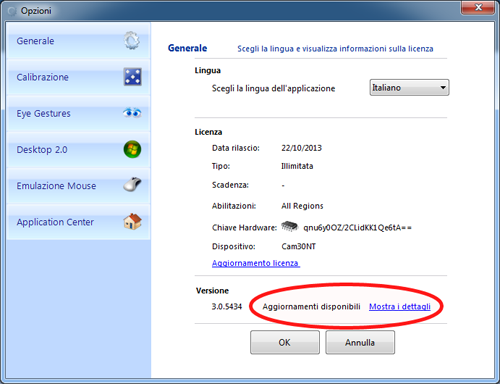This screenshot has width=500, height=384.
Task: Cancel with the Annulla button
Action: pyautogui.click(x=360, y=342)
